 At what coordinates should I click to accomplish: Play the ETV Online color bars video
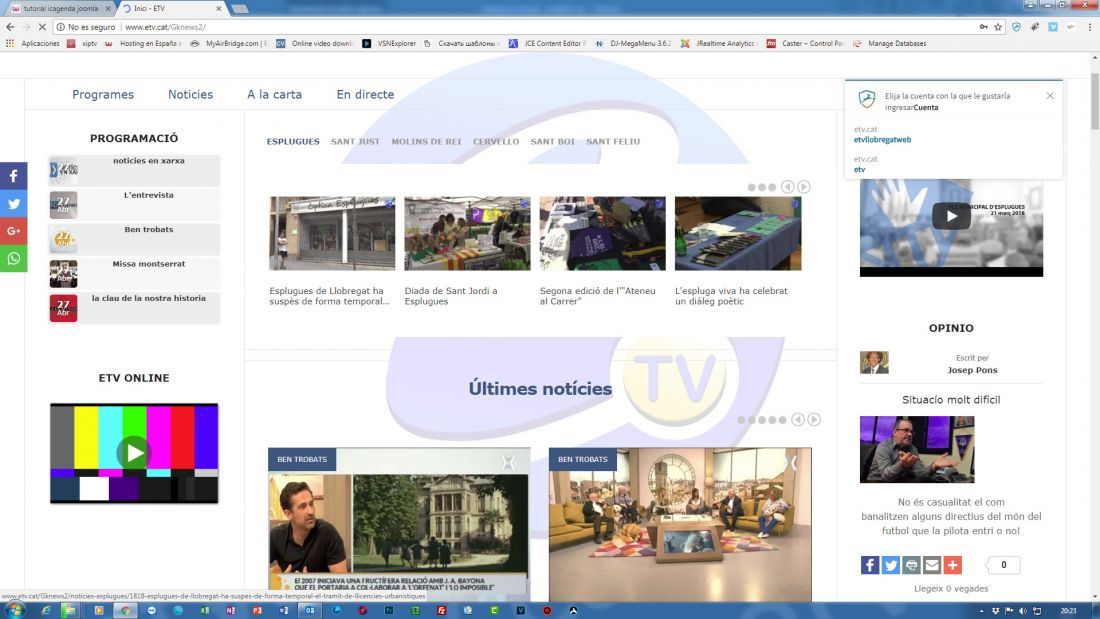[133, 453]
